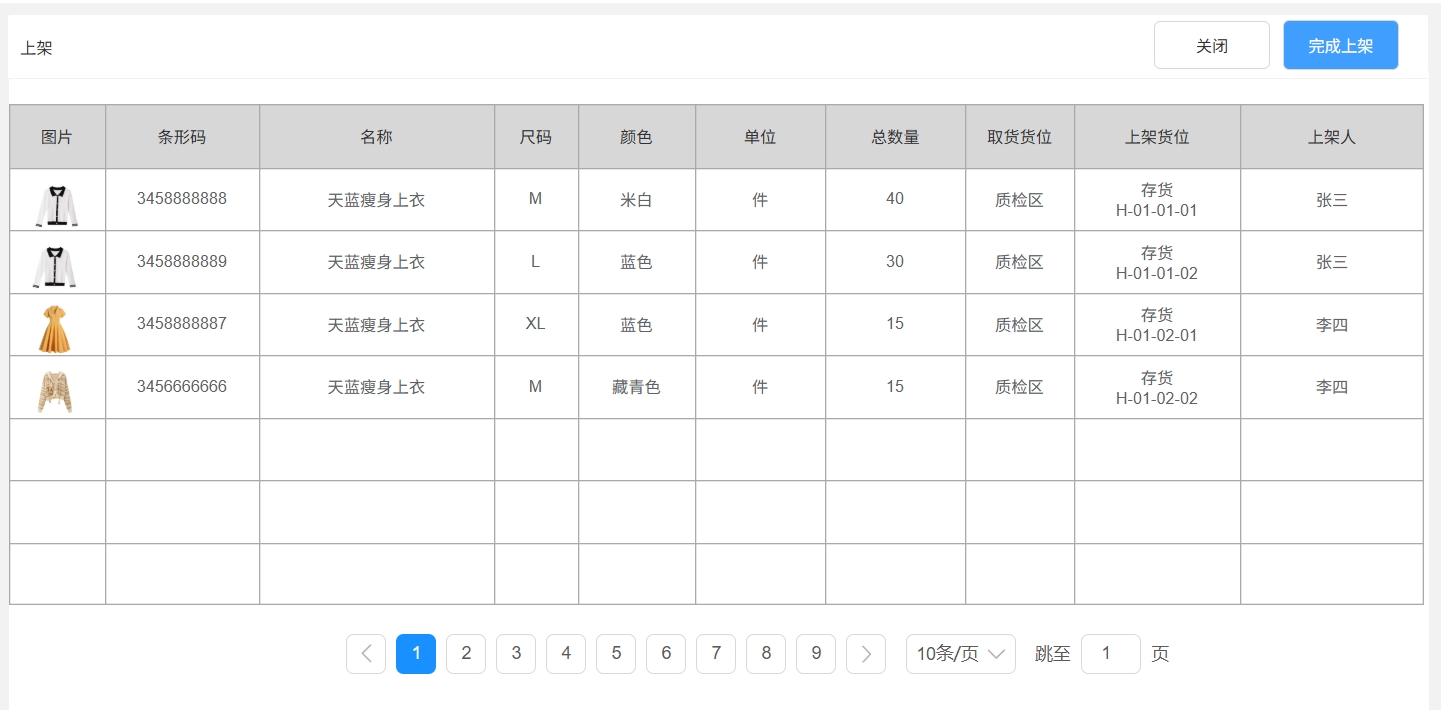
Task: Click the 关闭 button
Action: point(1212,46)
